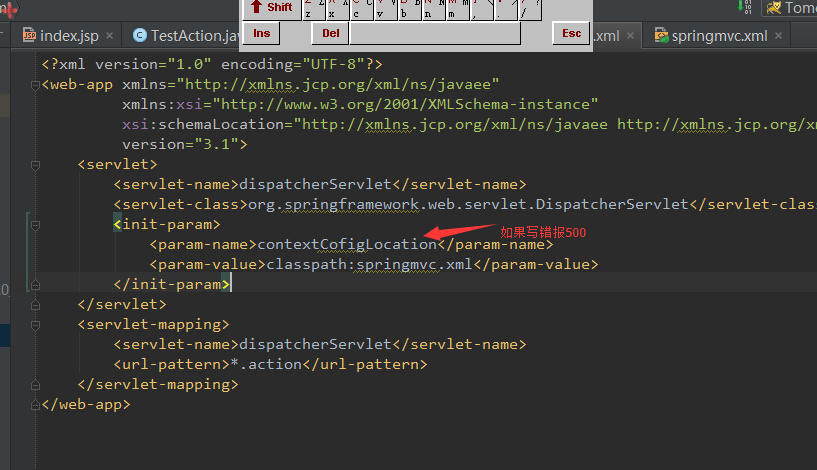Click the opening <servlet-mapping> tag

coord(154,325)
